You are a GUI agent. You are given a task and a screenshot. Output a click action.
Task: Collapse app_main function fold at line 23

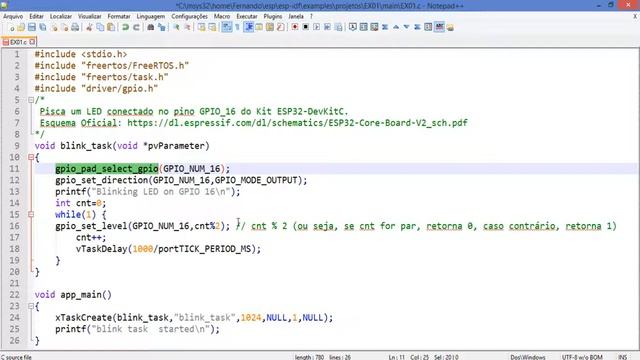31,306
